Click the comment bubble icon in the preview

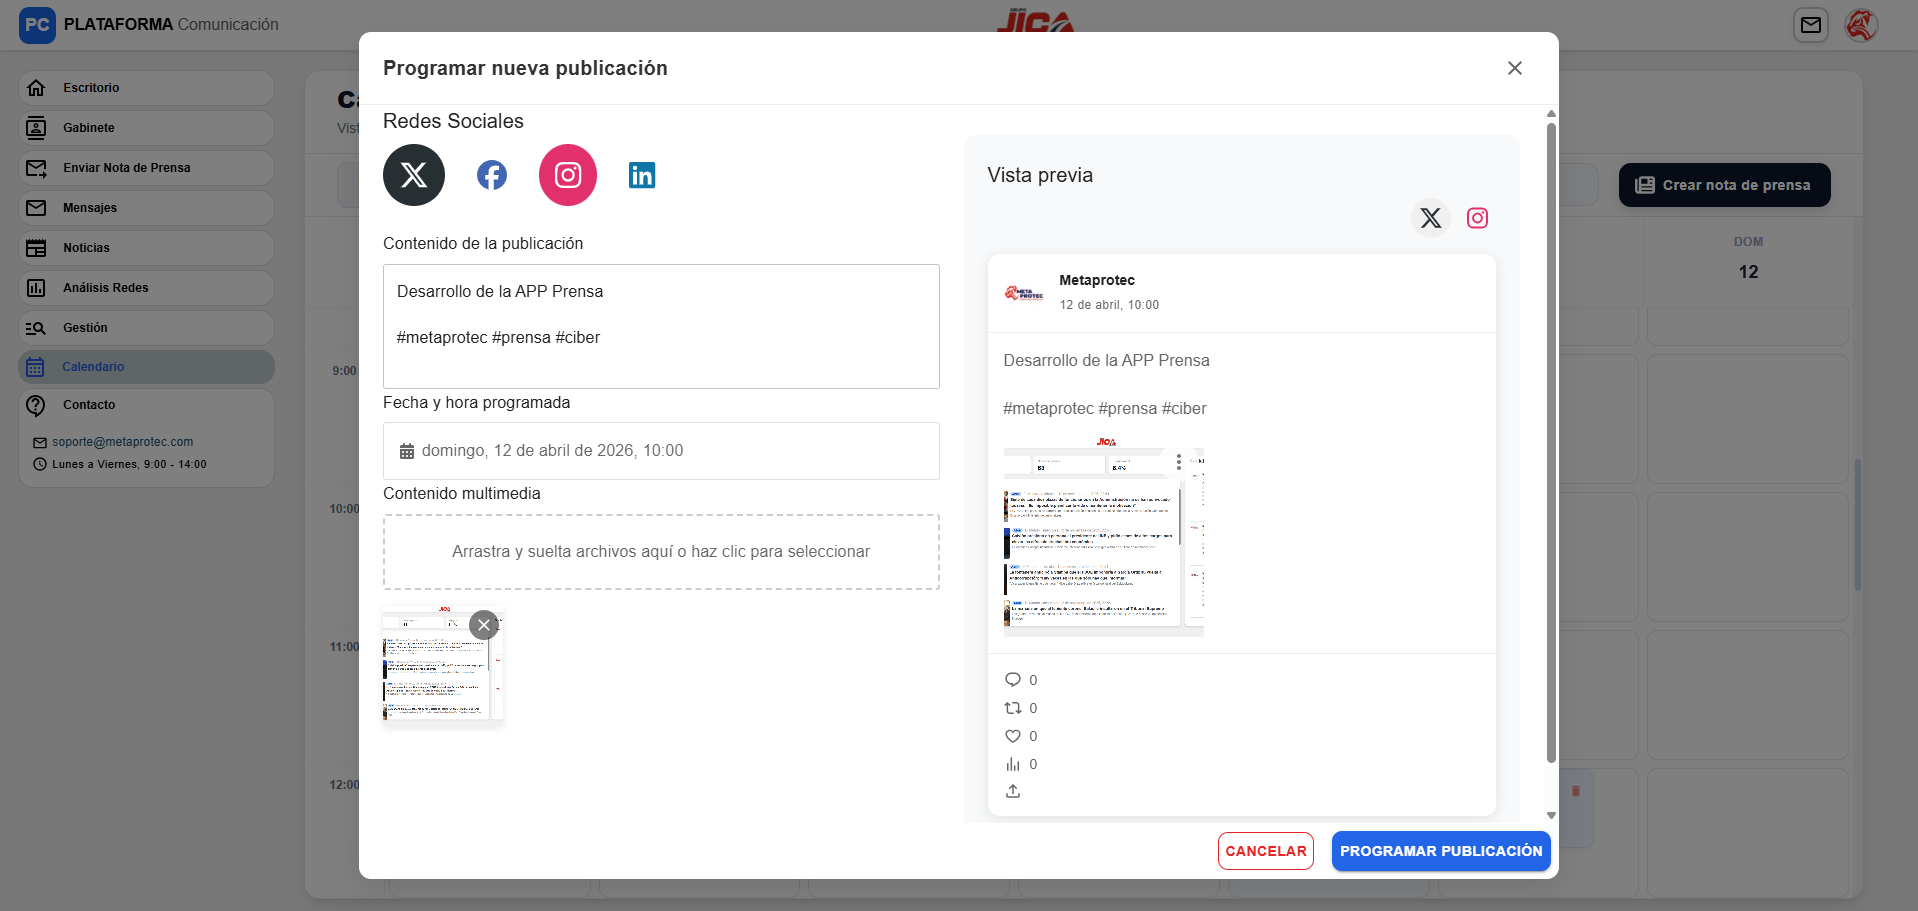[1012, 679]
